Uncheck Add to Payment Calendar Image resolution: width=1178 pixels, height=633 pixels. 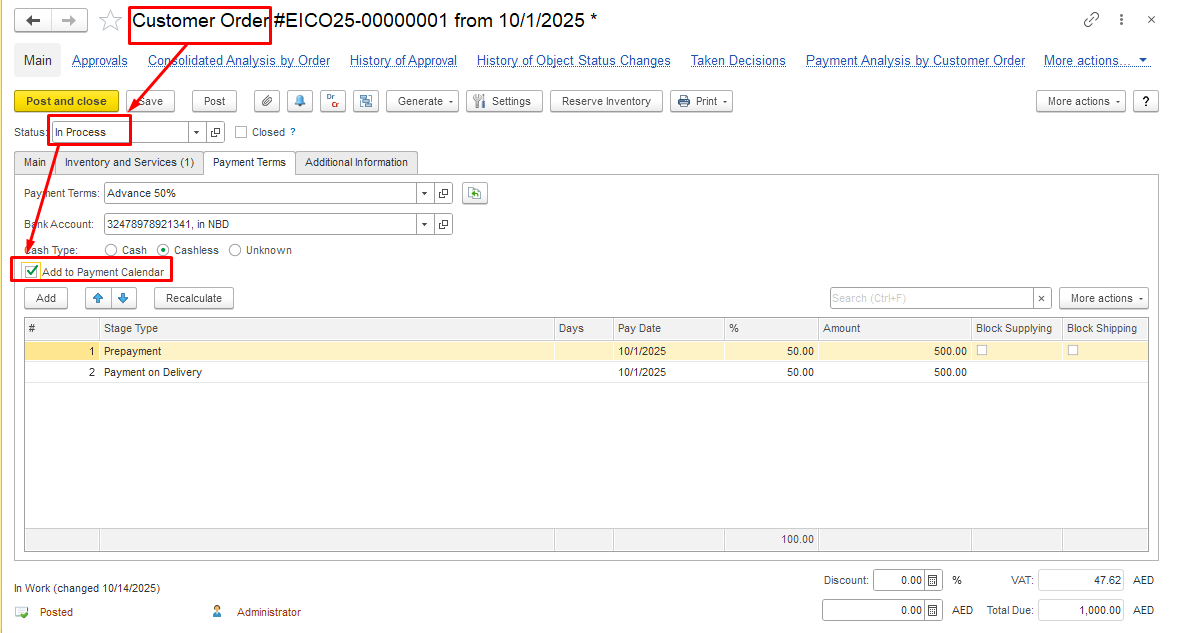click(x=32, y=271)
